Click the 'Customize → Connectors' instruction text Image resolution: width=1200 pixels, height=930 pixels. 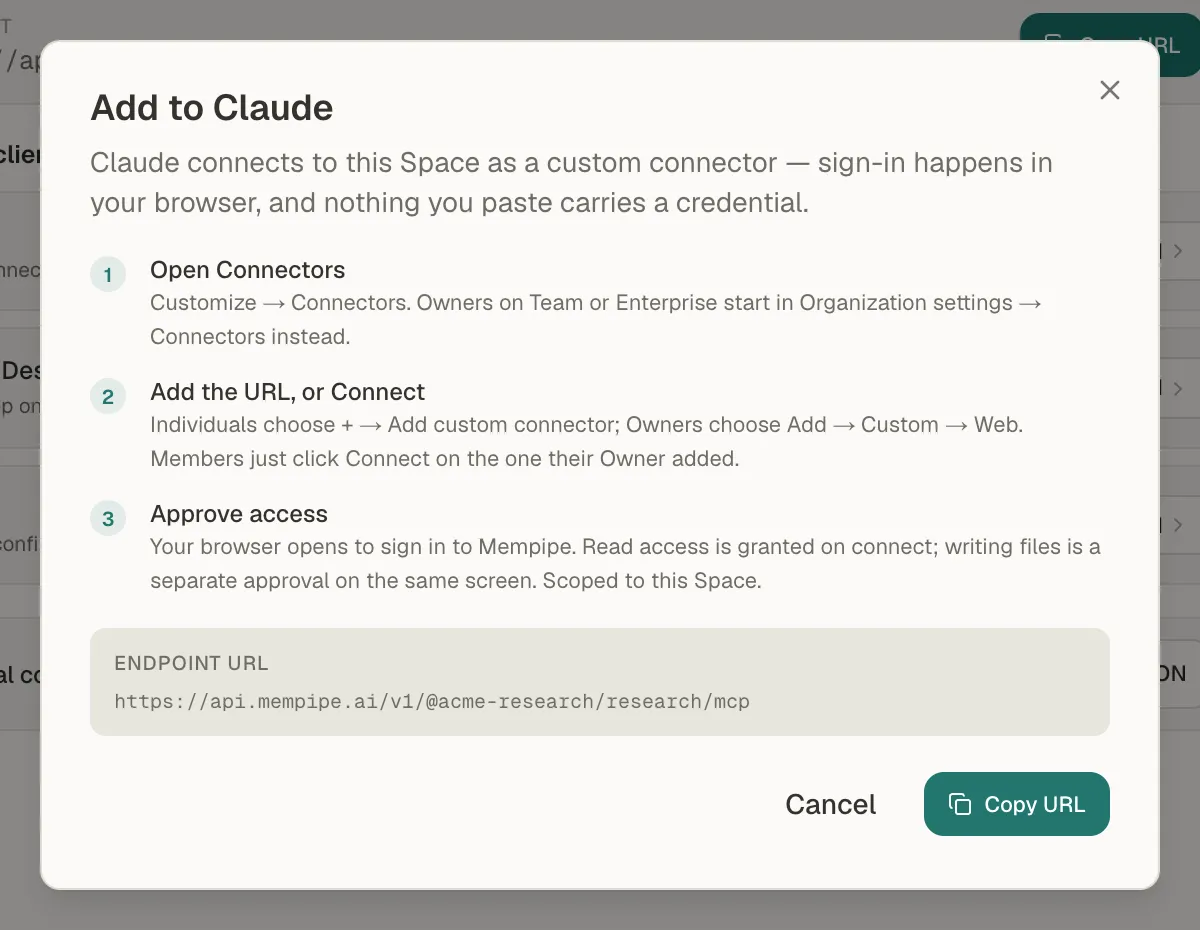(x=596, y=319)
